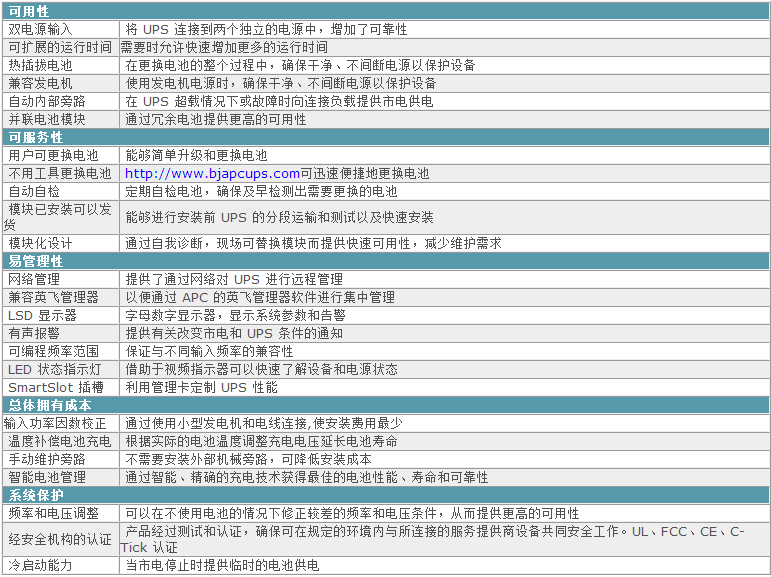
Task: Click the 模块化设计 row label
Action: pyautogui.click(x=40, y=243)
